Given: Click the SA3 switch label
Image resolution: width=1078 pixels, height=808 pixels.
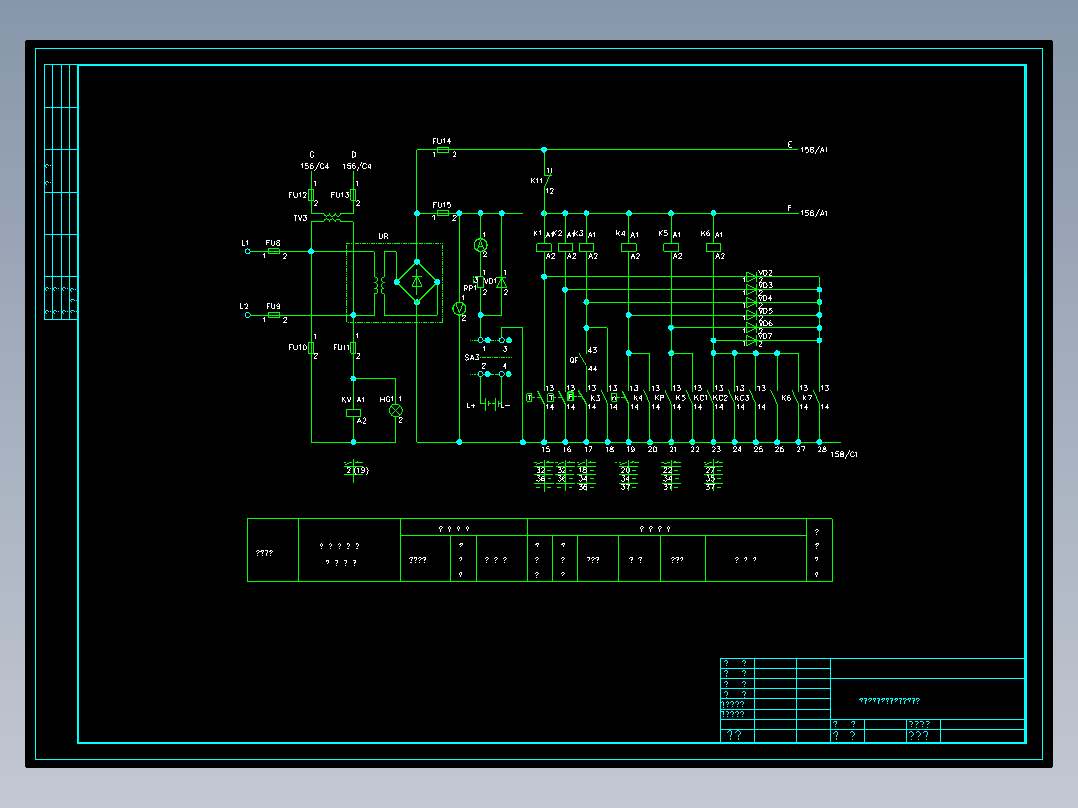Looking at the screenshot, I should click(x=472, y=358).
